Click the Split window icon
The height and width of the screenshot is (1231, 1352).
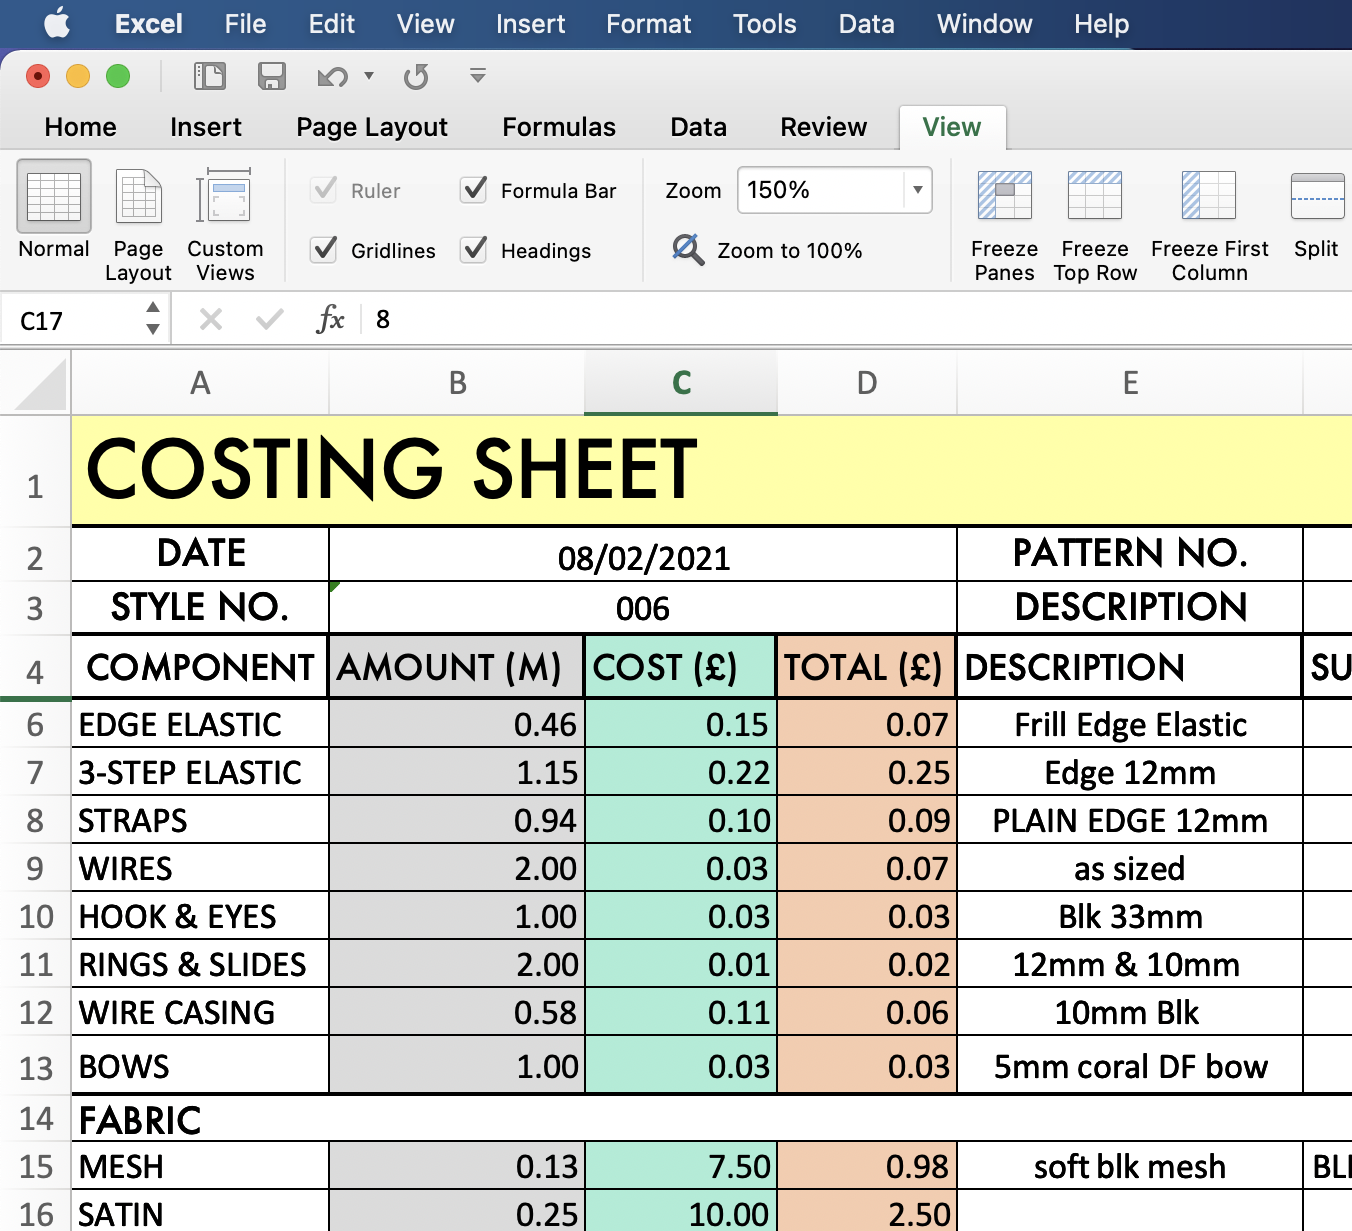click(1317, 196)
